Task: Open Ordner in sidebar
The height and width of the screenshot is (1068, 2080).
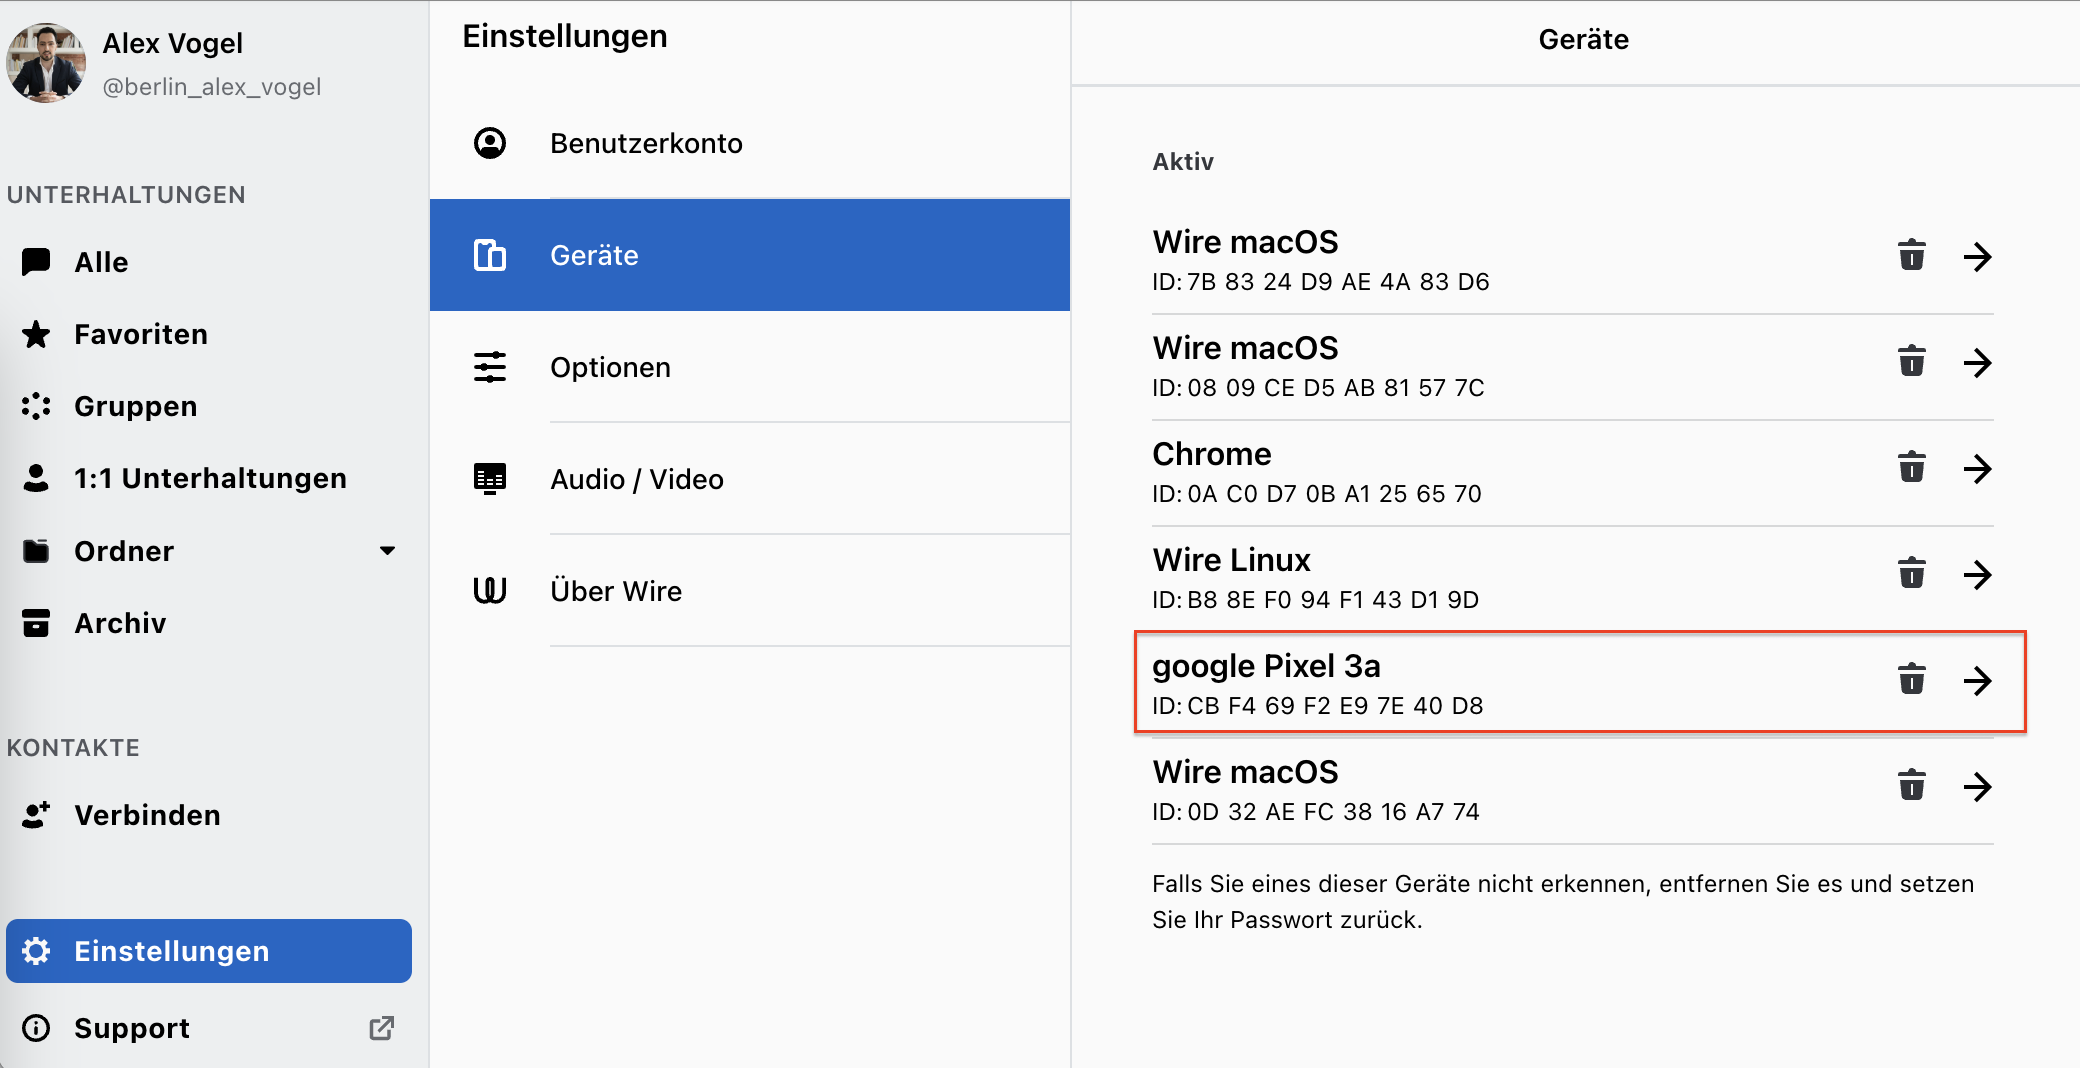Action: pyautogui.click(x=209, y=551)
